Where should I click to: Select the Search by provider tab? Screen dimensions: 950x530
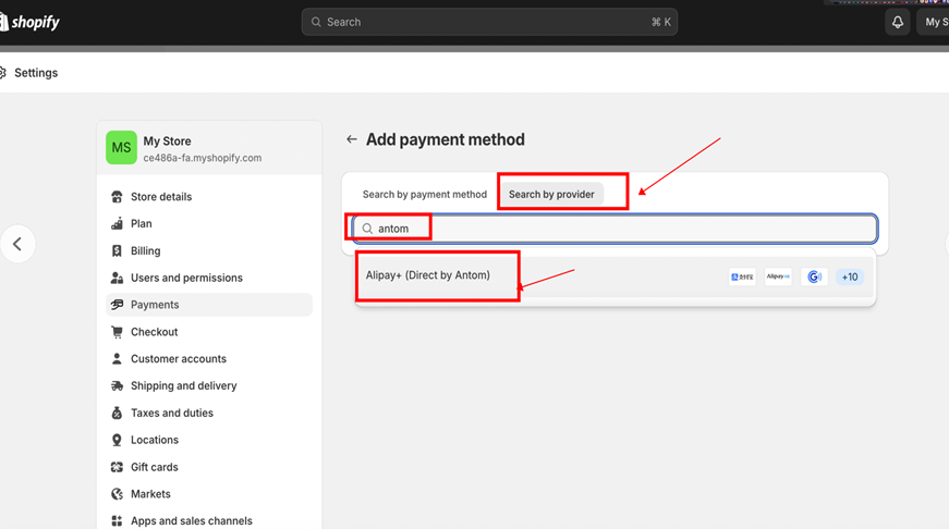pyautogui.click(x=551, y=194)
